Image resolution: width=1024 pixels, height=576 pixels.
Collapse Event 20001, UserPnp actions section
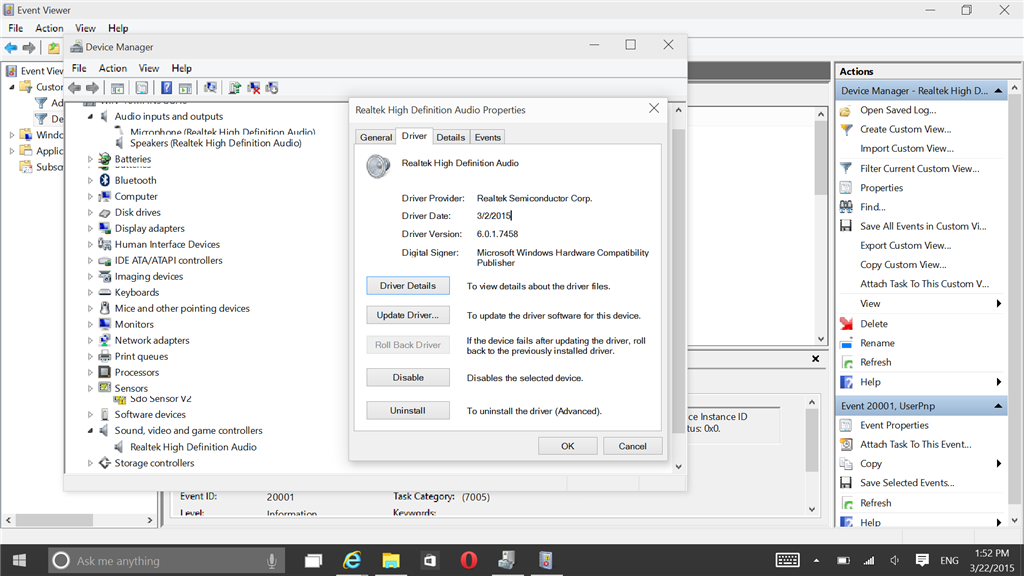pyautogui.click(x=998, y=406)
